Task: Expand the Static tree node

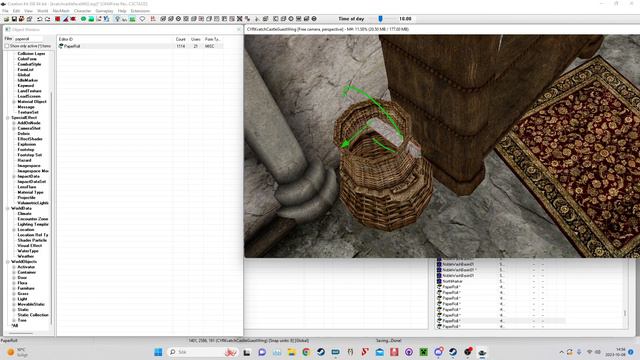Action: 14,309
